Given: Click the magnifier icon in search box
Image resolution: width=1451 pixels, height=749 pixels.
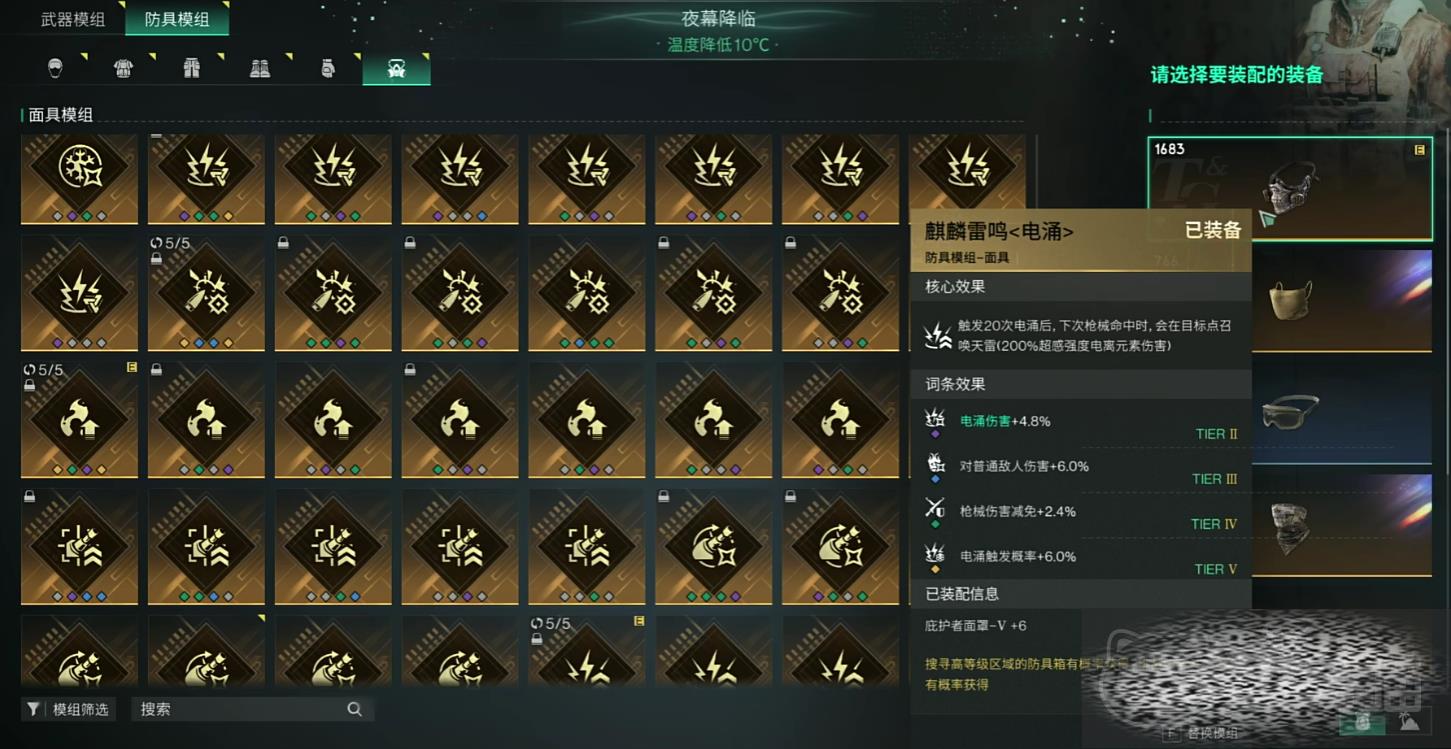Looking at the screenshot, I should tap(354, 709).
